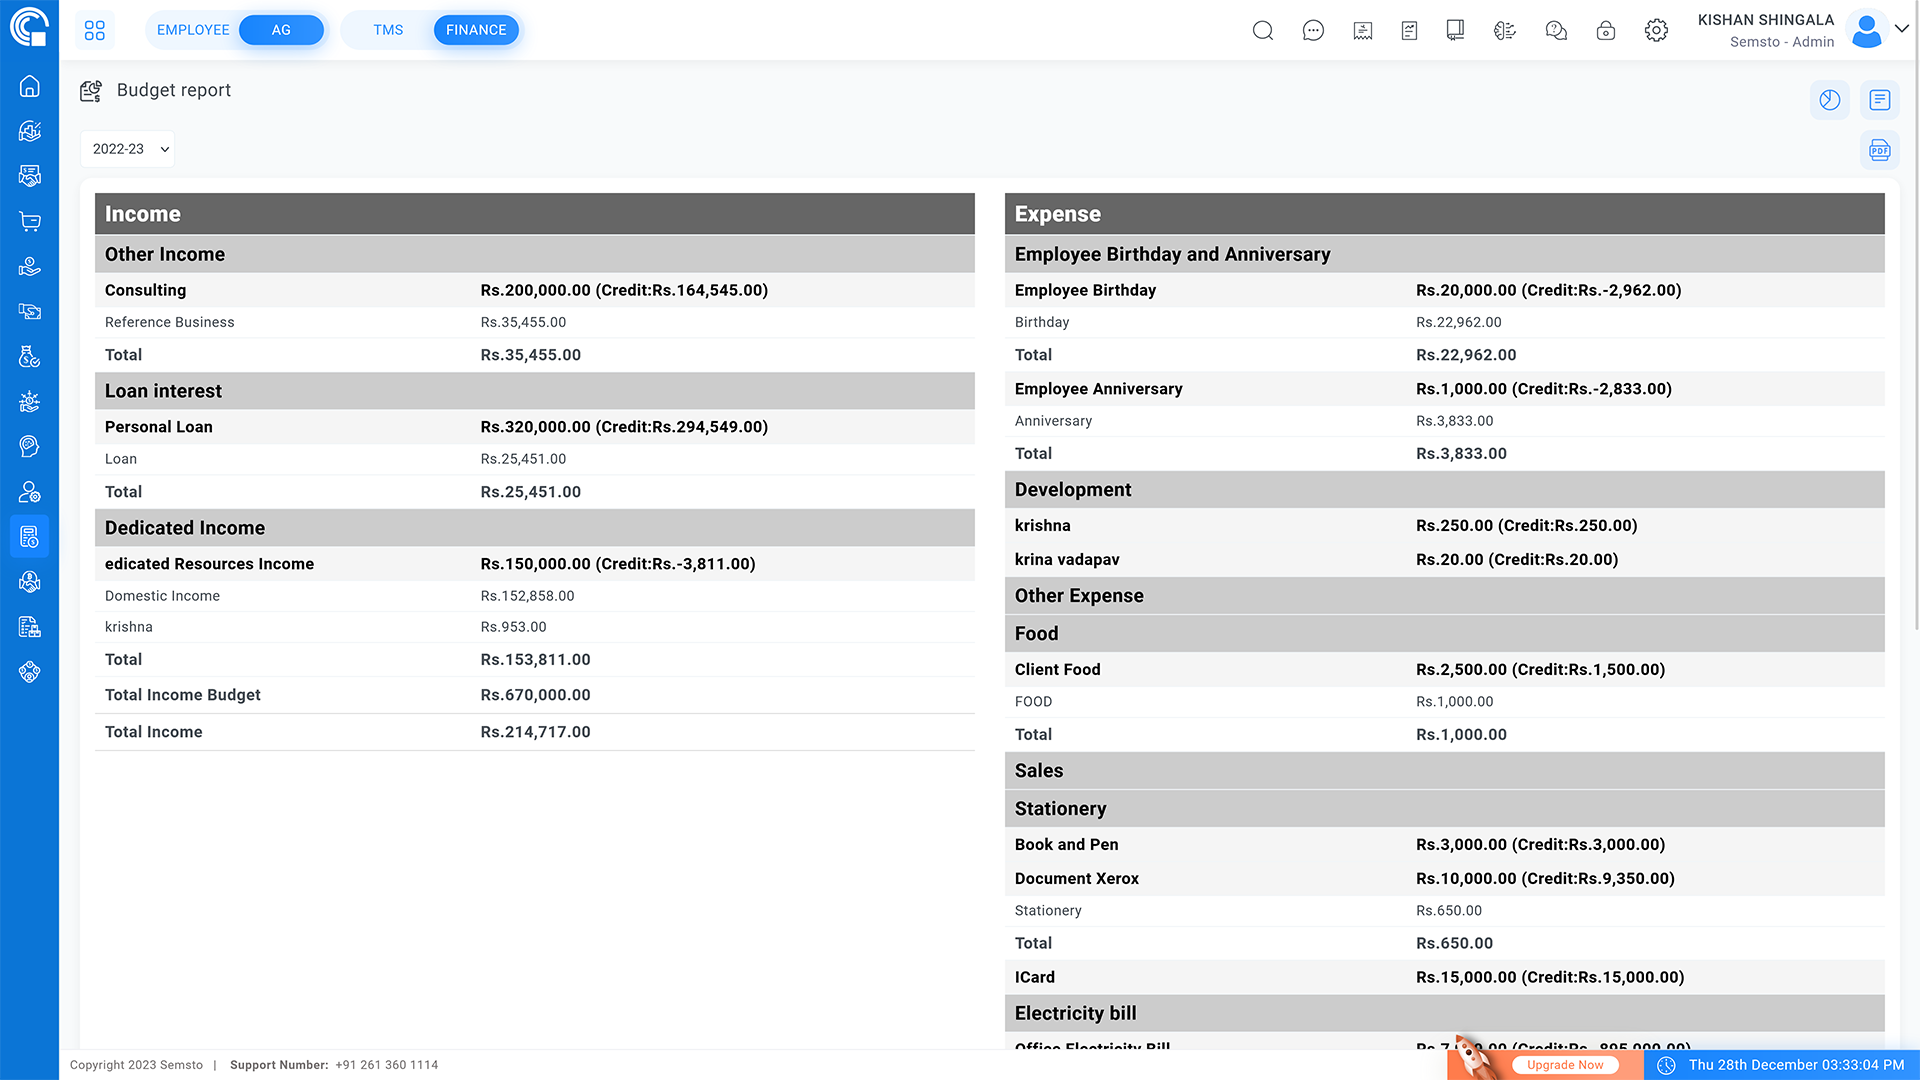Open the receipt invoice header icon
The image size is (1920, 1080).
1363,30
